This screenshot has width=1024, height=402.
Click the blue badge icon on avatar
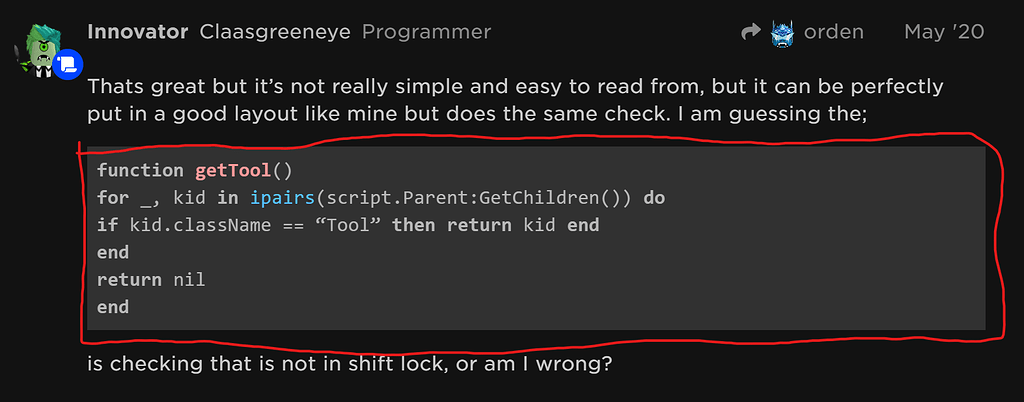click(x=68, y=66)
